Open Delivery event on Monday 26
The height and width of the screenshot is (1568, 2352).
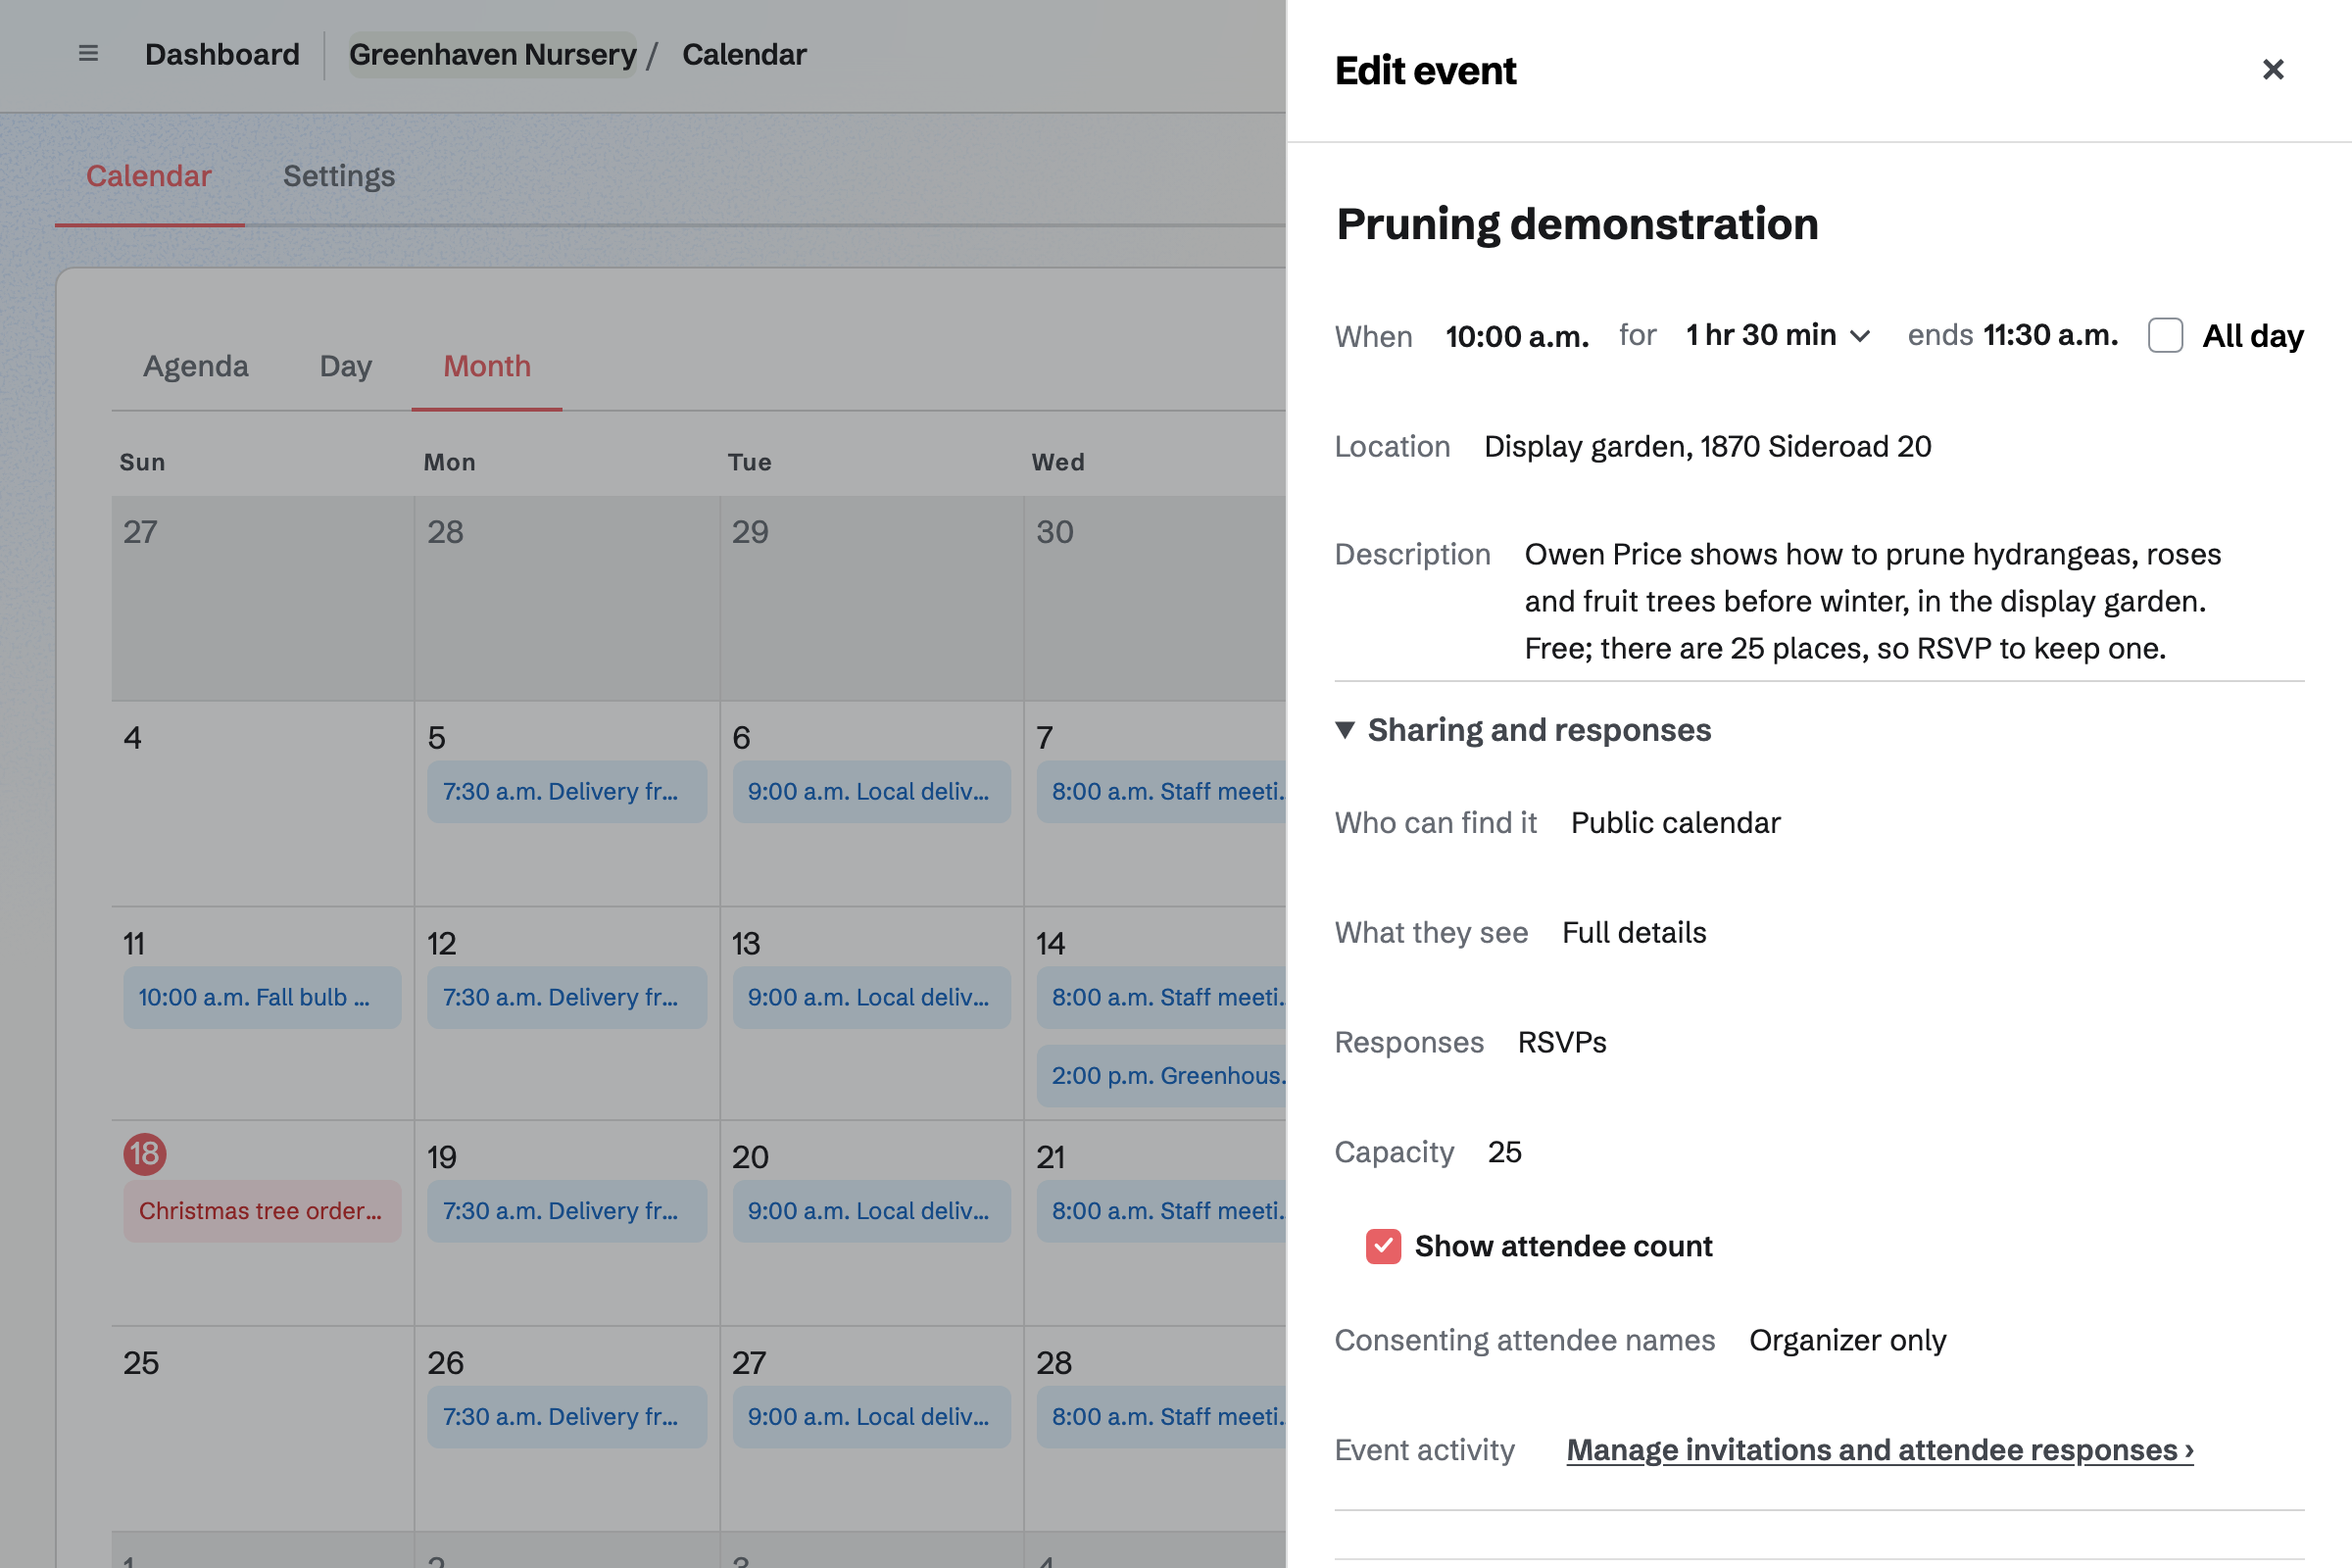[566, 1417]
